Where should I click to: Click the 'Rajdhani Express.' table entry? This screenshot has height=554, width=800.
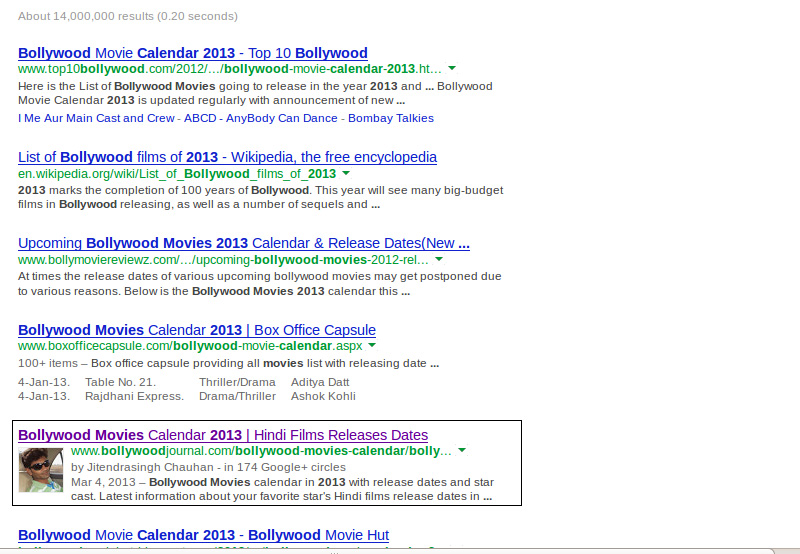[134, 396]
